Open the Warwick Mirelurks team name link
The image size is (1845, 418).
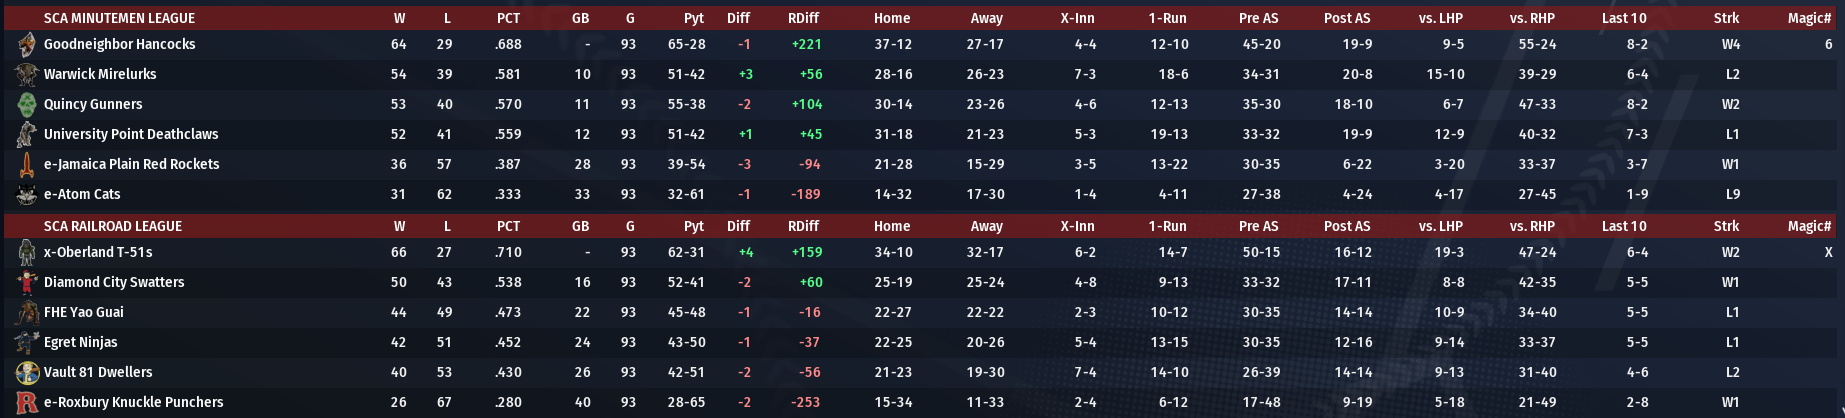point(99,74)
